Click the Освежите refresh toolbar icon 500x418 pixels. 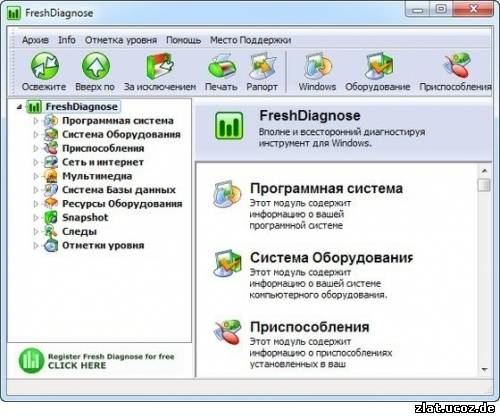coord(45,66)
